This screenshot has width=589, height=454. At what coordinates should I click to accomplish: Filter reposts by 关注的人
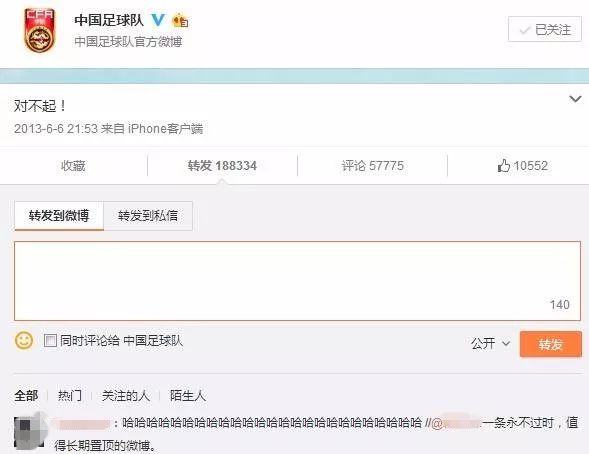pyautogui.click(x=125, y=395)
